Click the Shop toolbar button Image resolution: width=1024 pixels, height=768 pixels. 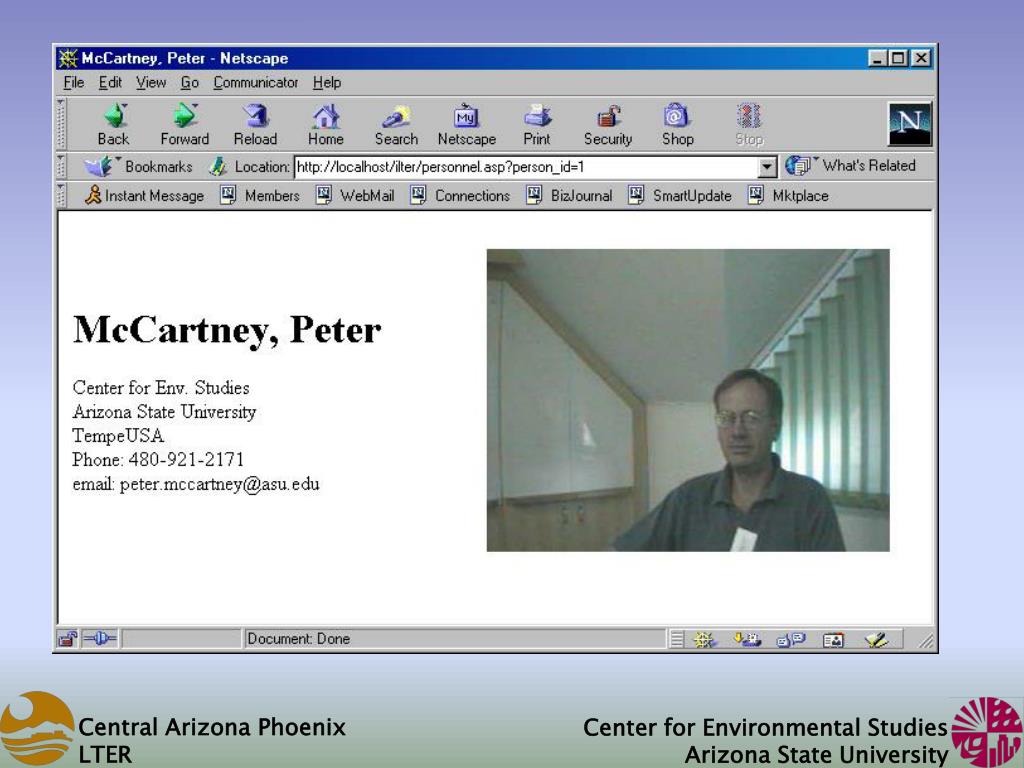pyautogui.click(x=678, y=125)
